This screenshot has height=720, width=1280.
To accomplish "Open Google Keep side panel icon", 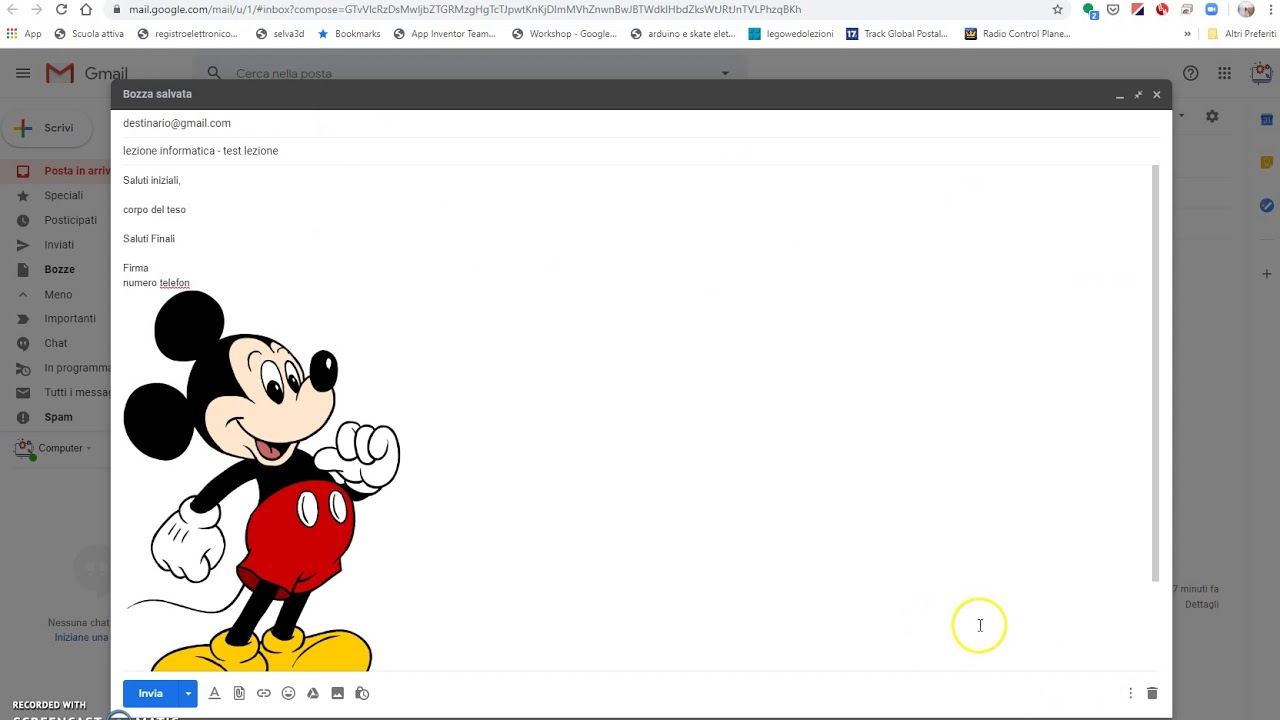I will click(x=1266, y=162).
